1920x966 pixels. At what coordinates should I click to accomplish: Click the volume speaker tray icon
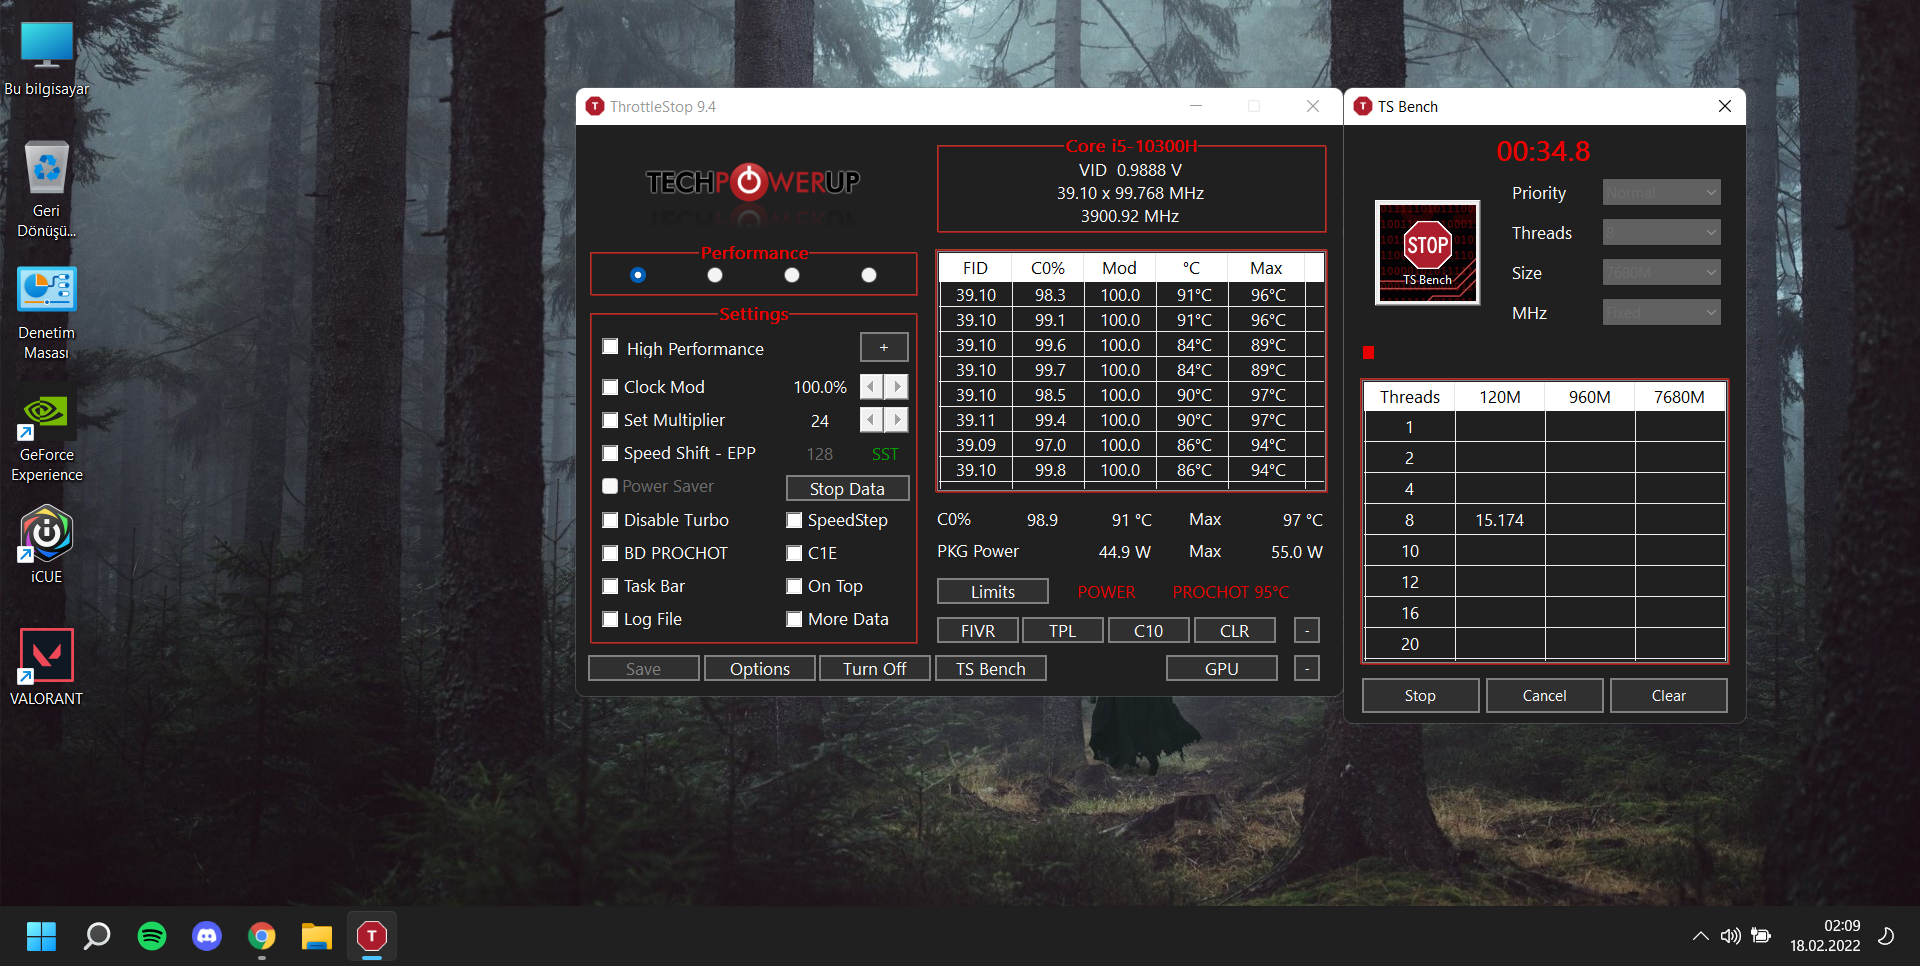click(1730, 936)
